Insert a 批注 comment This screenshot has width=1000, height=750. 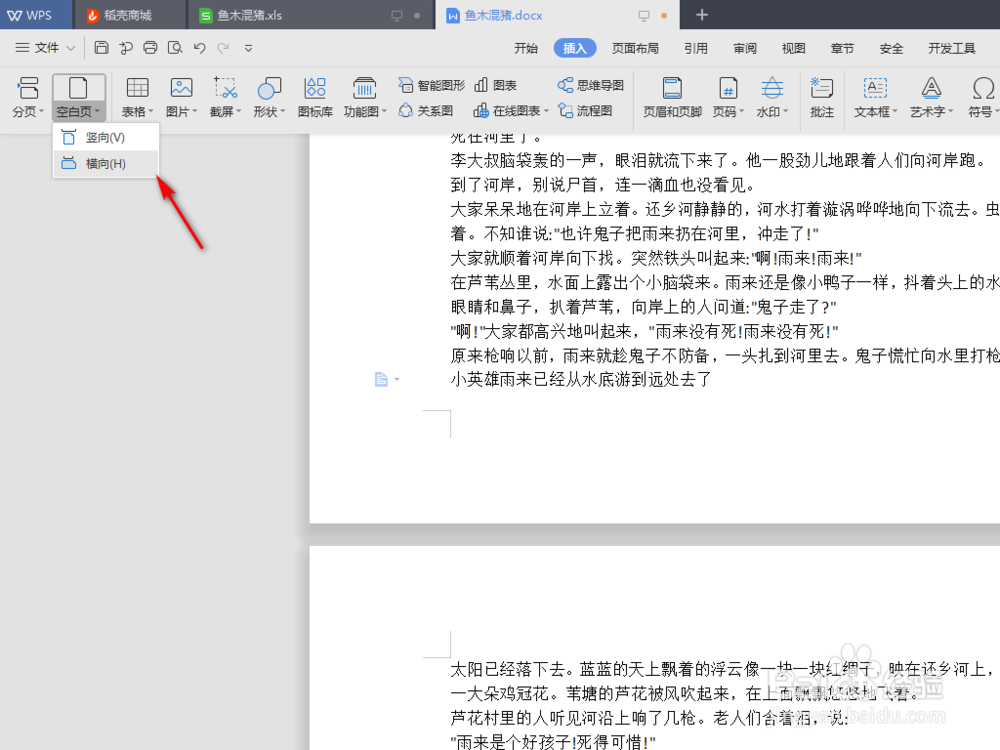821,97
